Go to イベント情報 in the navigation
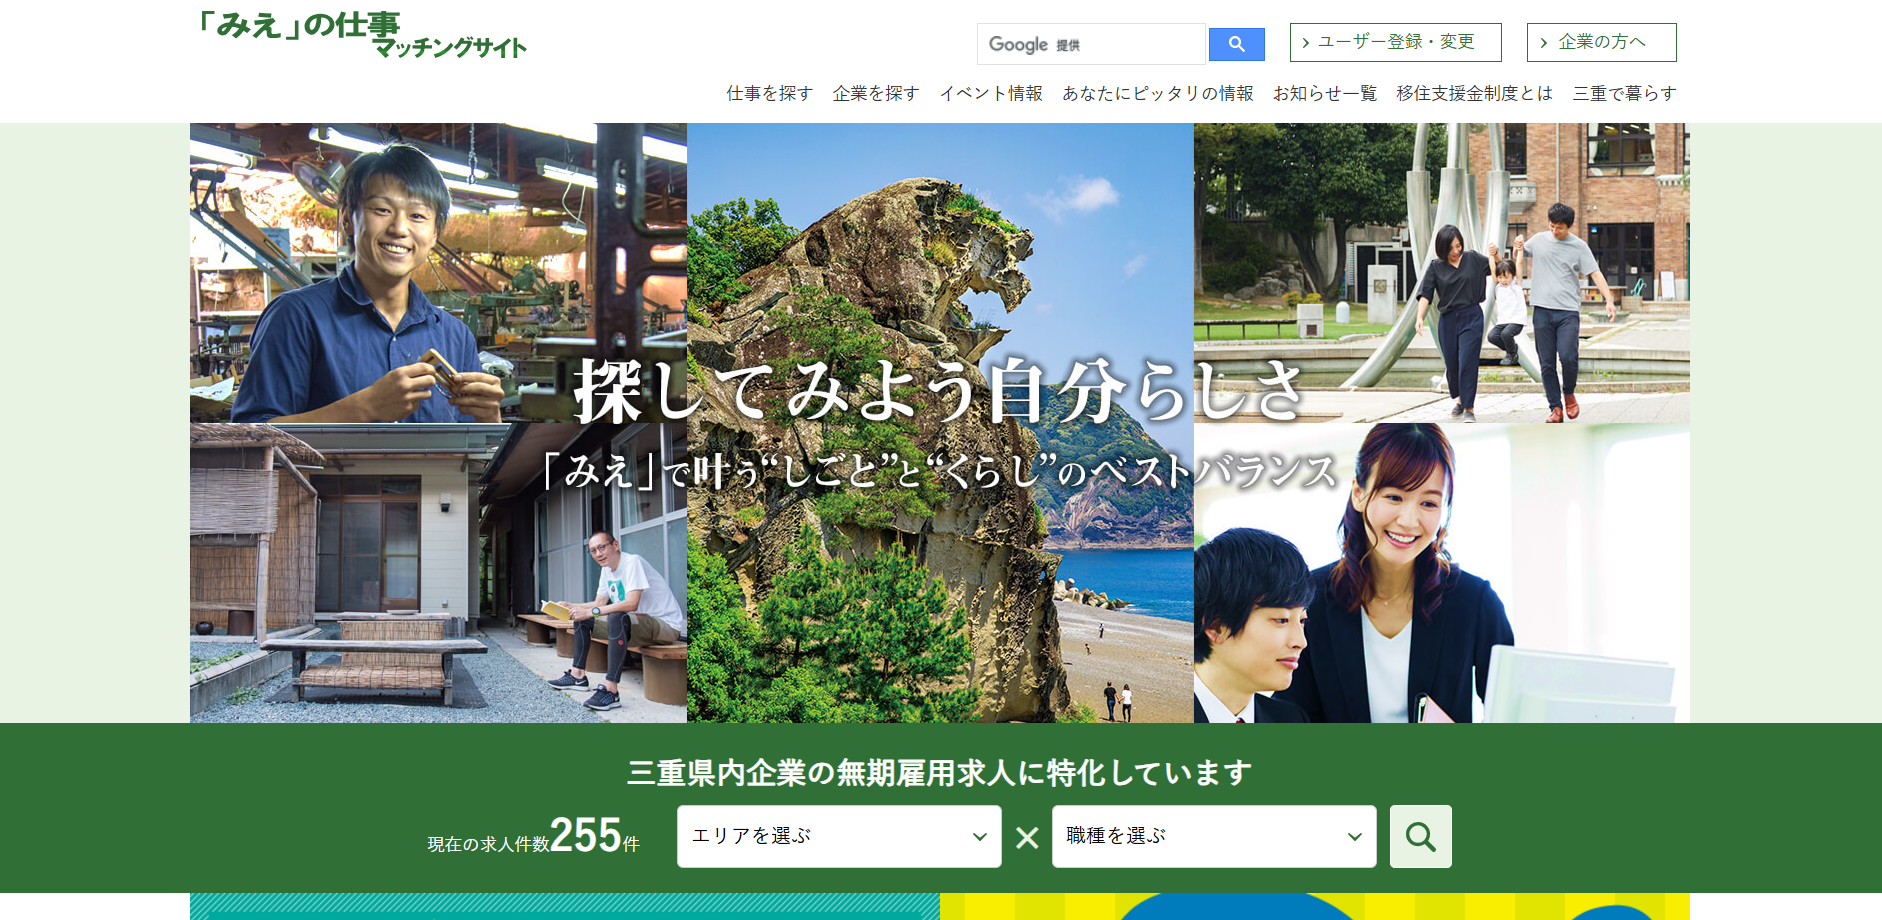The height and width of the screenshot is (920, 1882). click(x=990, y=93)
